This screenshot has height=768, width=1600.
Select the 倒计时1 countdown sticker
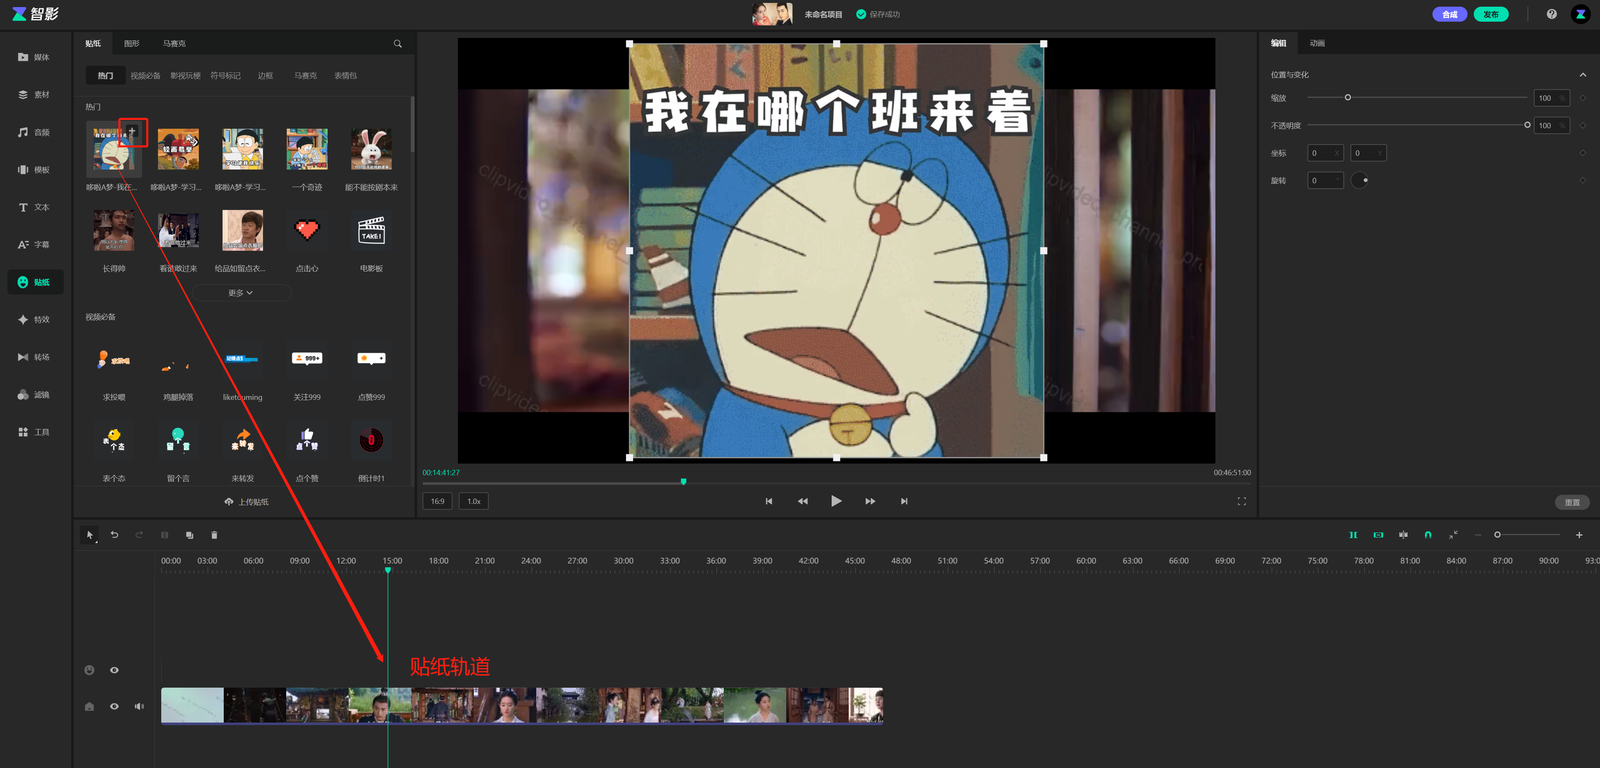(x=371, y=440)
